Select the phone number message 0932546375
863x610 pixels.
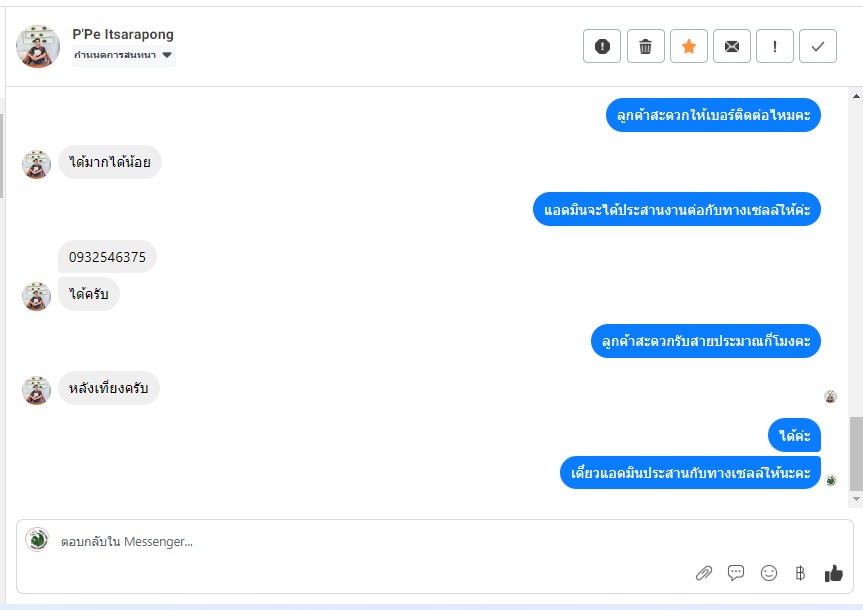click(x=107, y=257)
